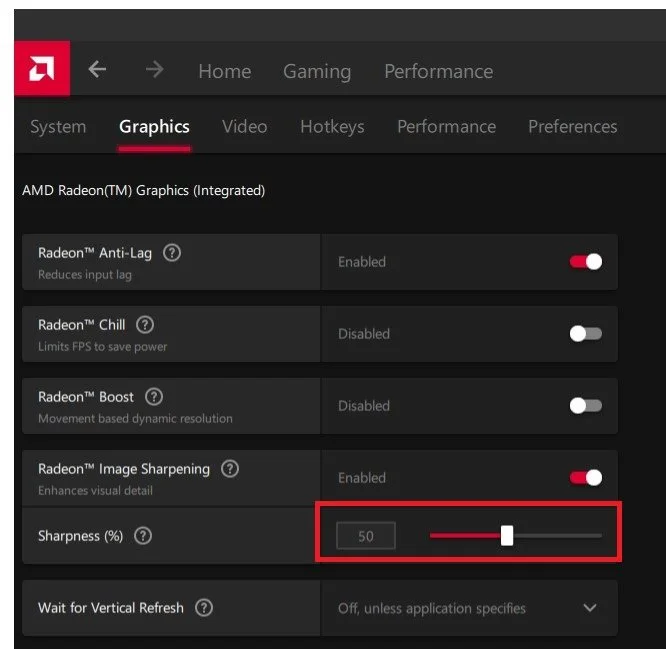Open the Performance settings sub-tab

446,127
